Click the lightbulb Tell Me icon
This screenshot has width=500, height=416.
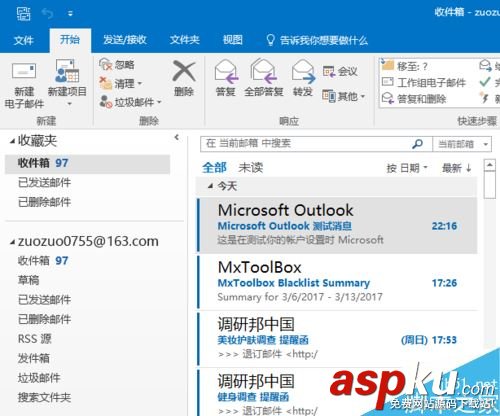click(x=270, y=40)
